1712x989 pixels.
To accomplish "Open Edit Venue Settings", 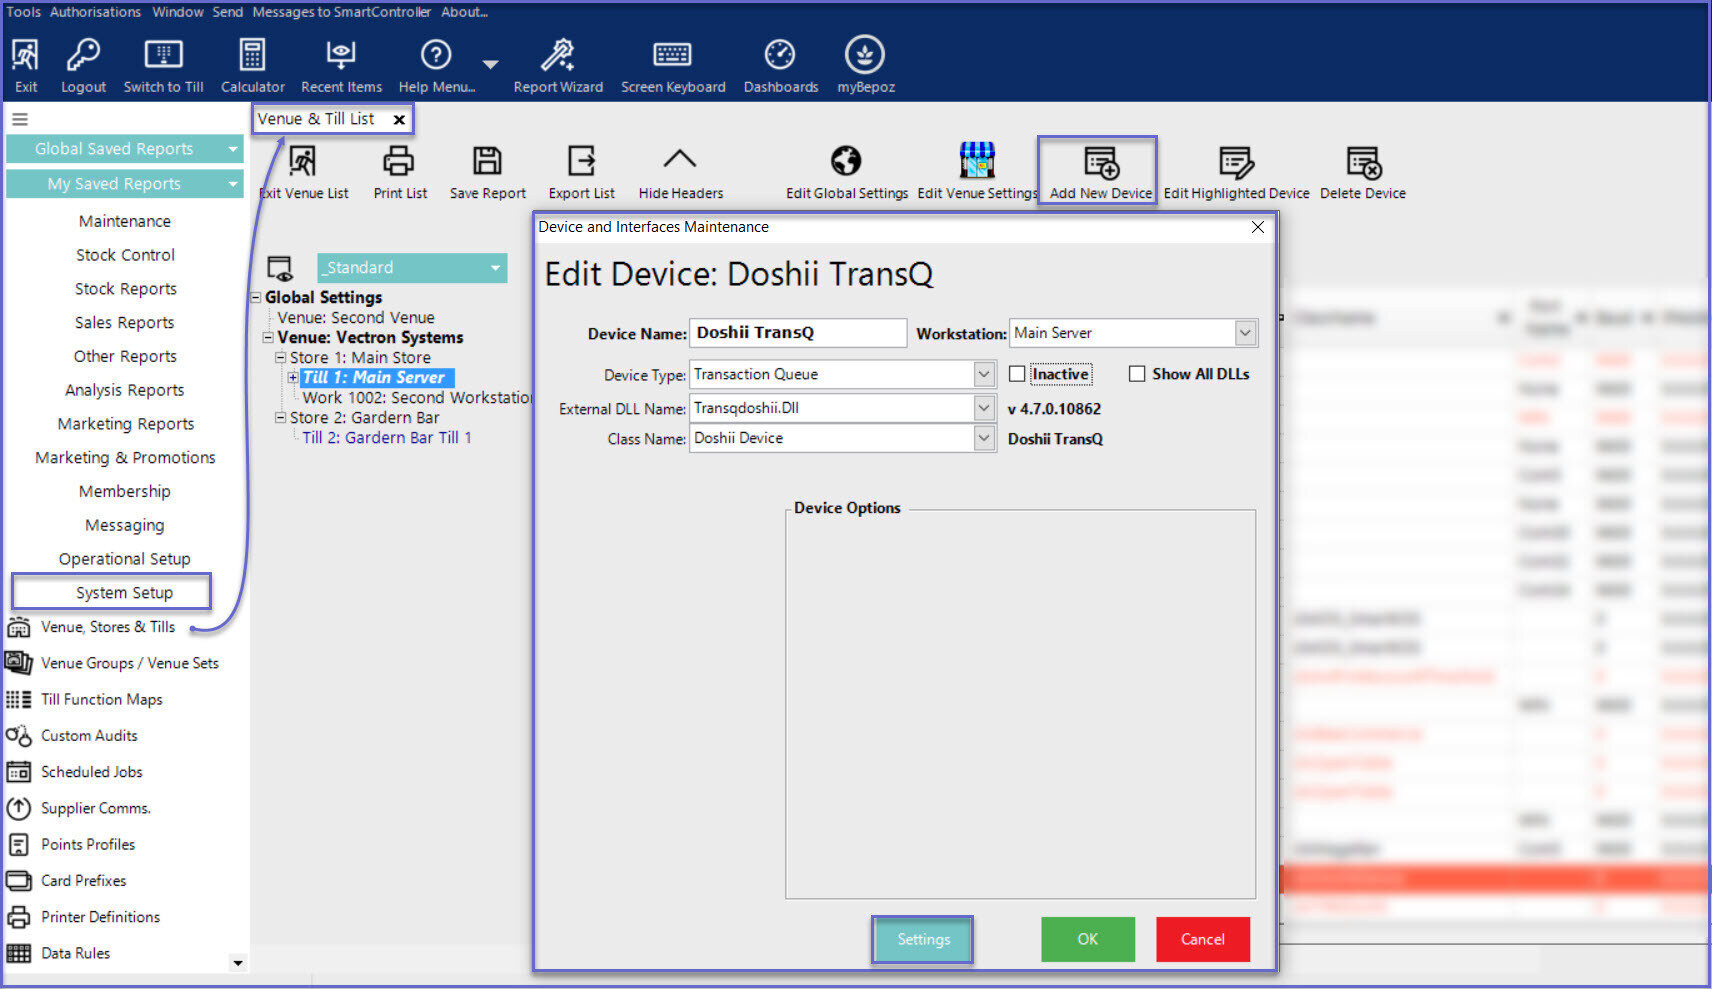I will point(977,172).
